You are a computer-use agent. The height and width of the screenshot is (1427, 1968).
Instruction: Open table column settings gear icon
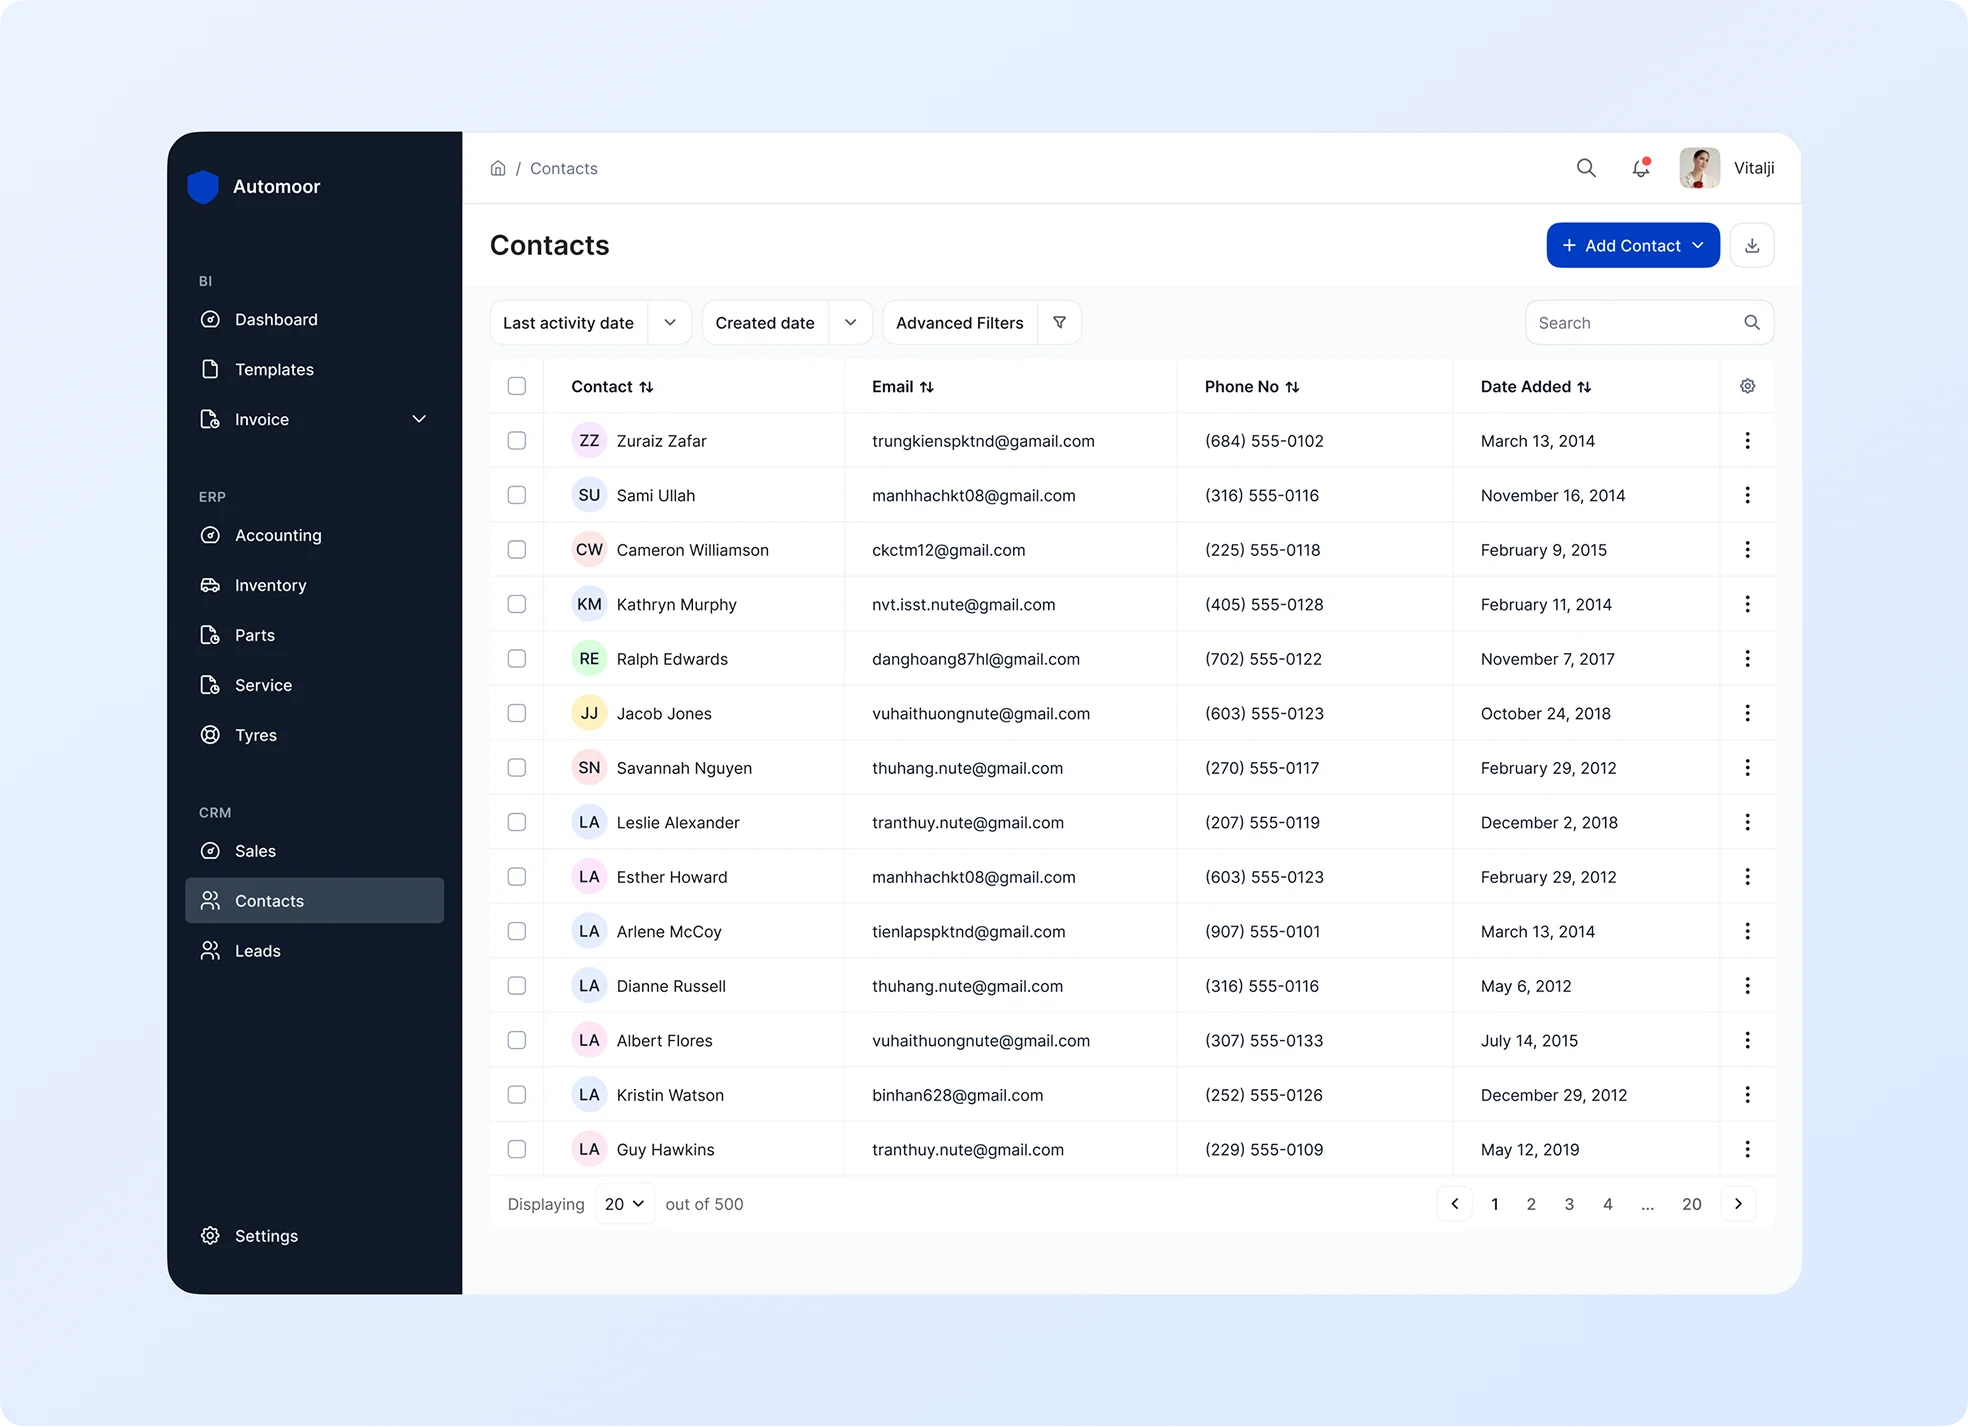pyautogui.click(x=1747, y=386)
